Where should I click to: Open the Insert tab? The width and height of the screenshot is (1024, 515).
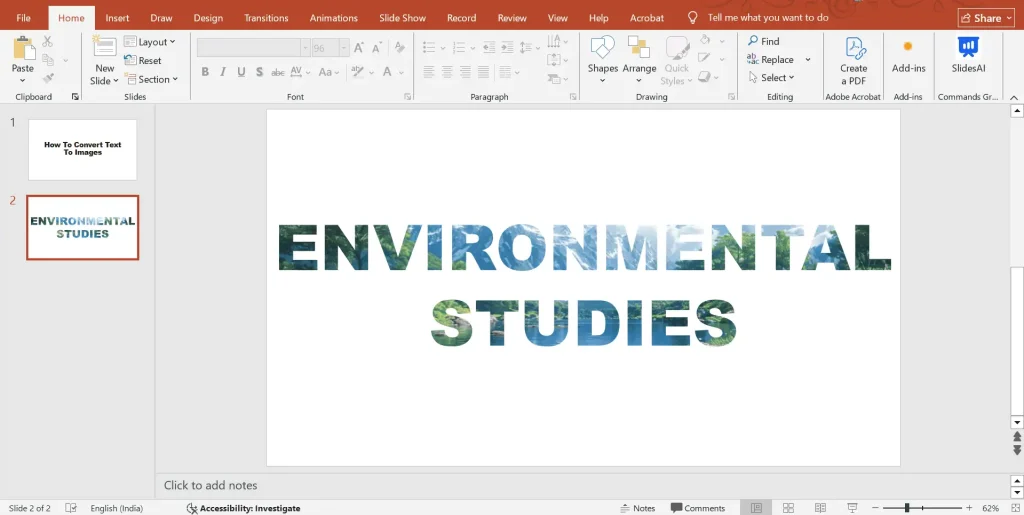pyautogui.click(x=118, y=18)
